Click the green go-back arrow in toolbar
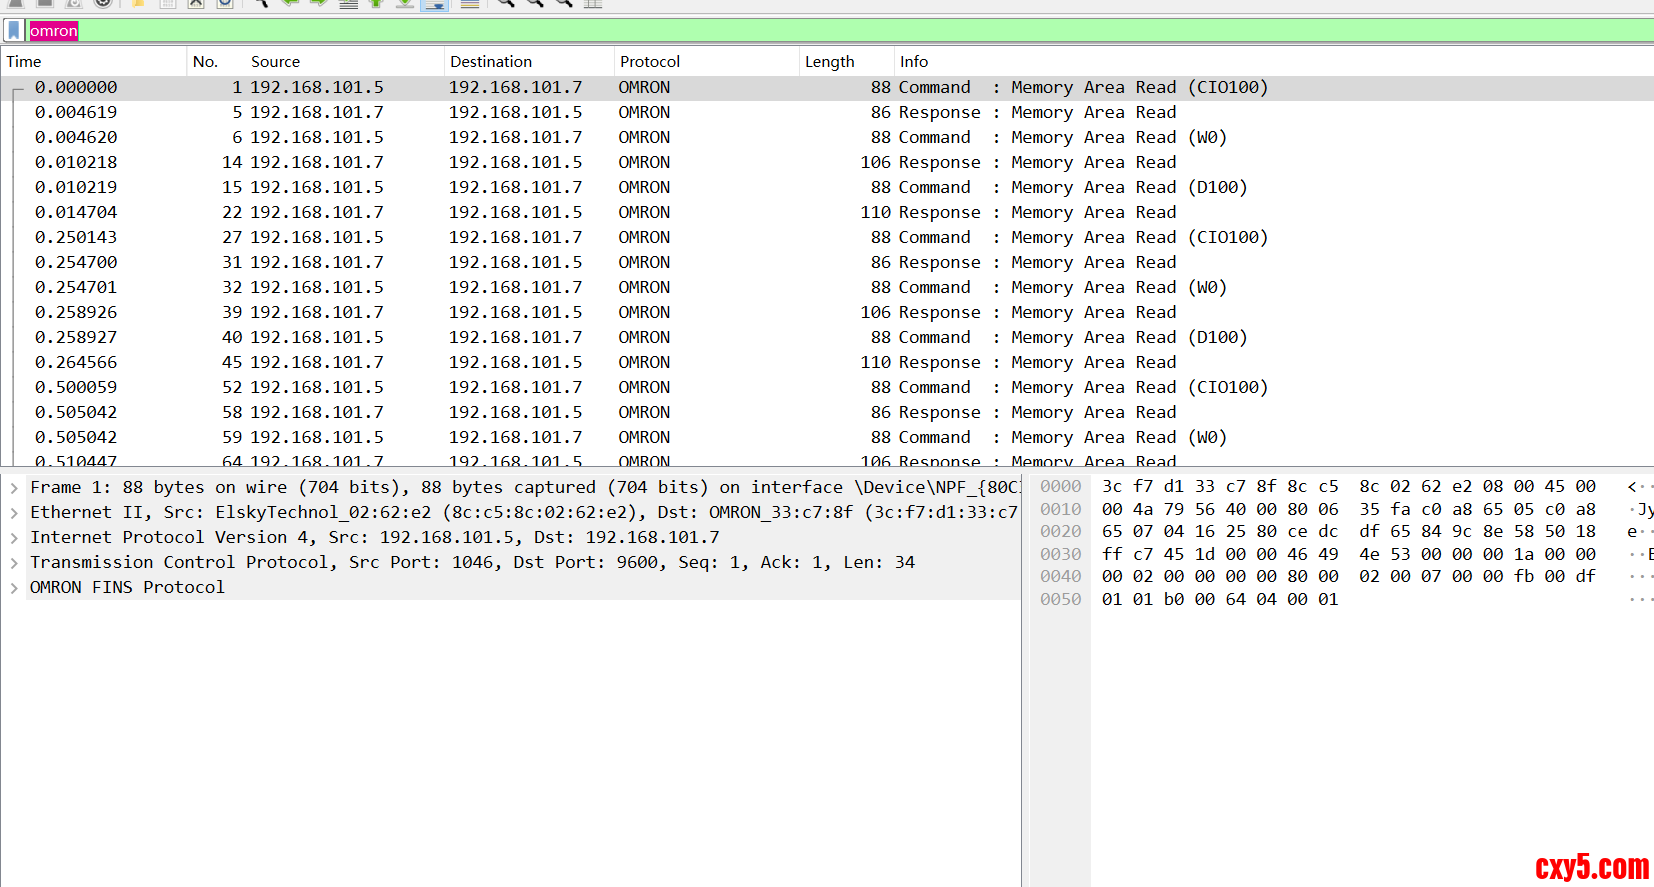 tap(290, 3)
